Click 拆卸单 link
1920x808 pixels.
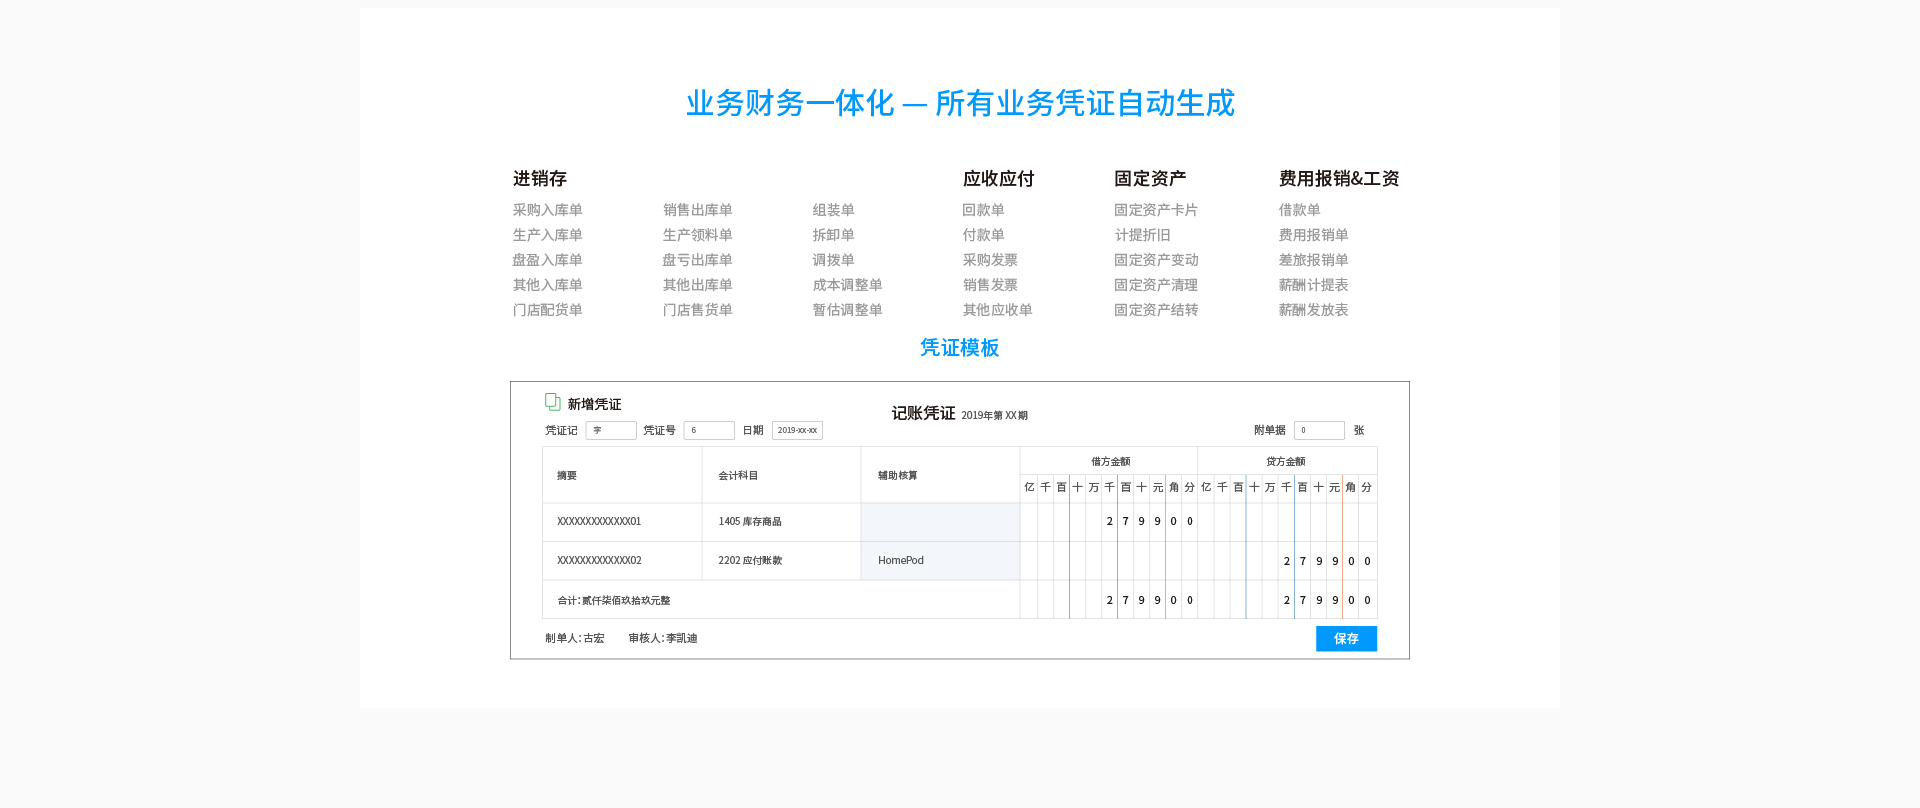coord(833,235)
